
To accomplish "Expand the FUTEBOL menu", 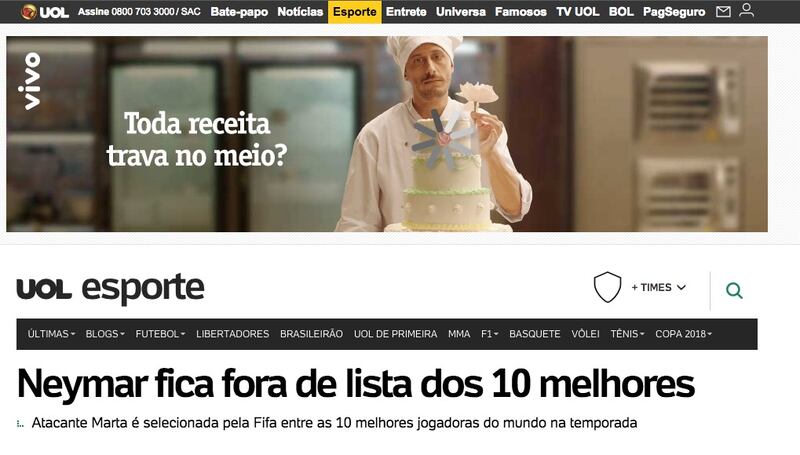I will pyautogui.click(x=160, y=334).
